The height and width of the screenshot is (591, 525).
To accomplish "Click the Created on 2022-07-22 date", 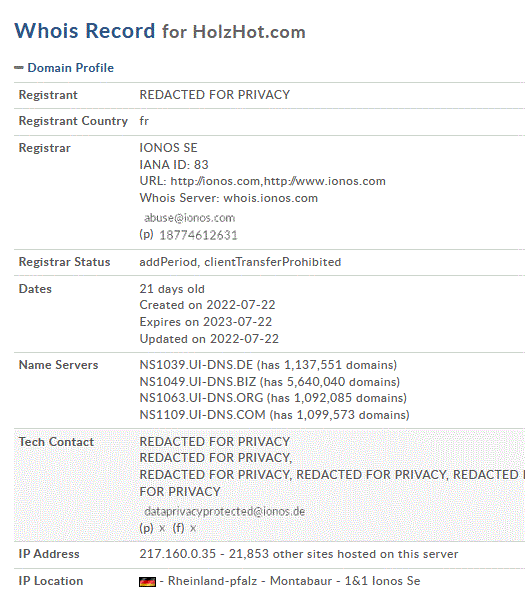I will tap(207, 305).
